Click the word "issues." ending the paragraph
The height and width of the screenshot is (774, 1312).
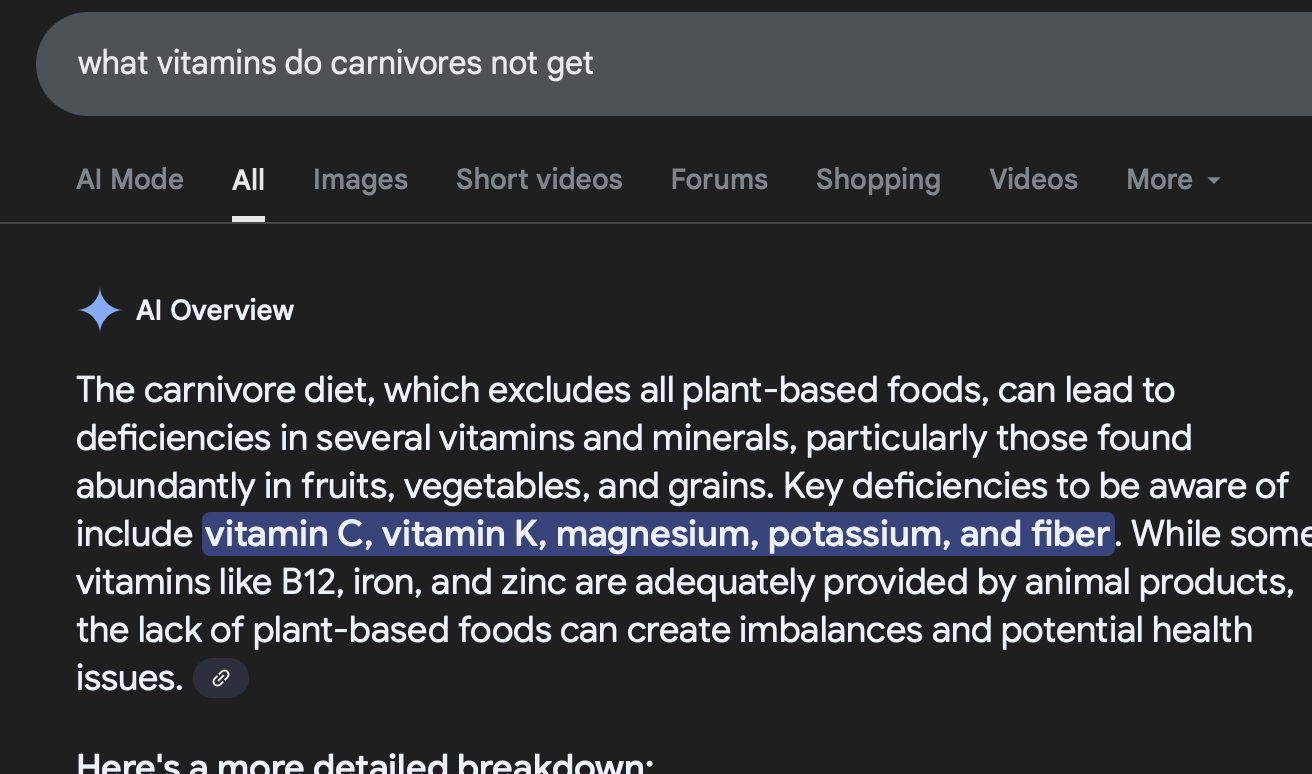[x=130, y=678]
